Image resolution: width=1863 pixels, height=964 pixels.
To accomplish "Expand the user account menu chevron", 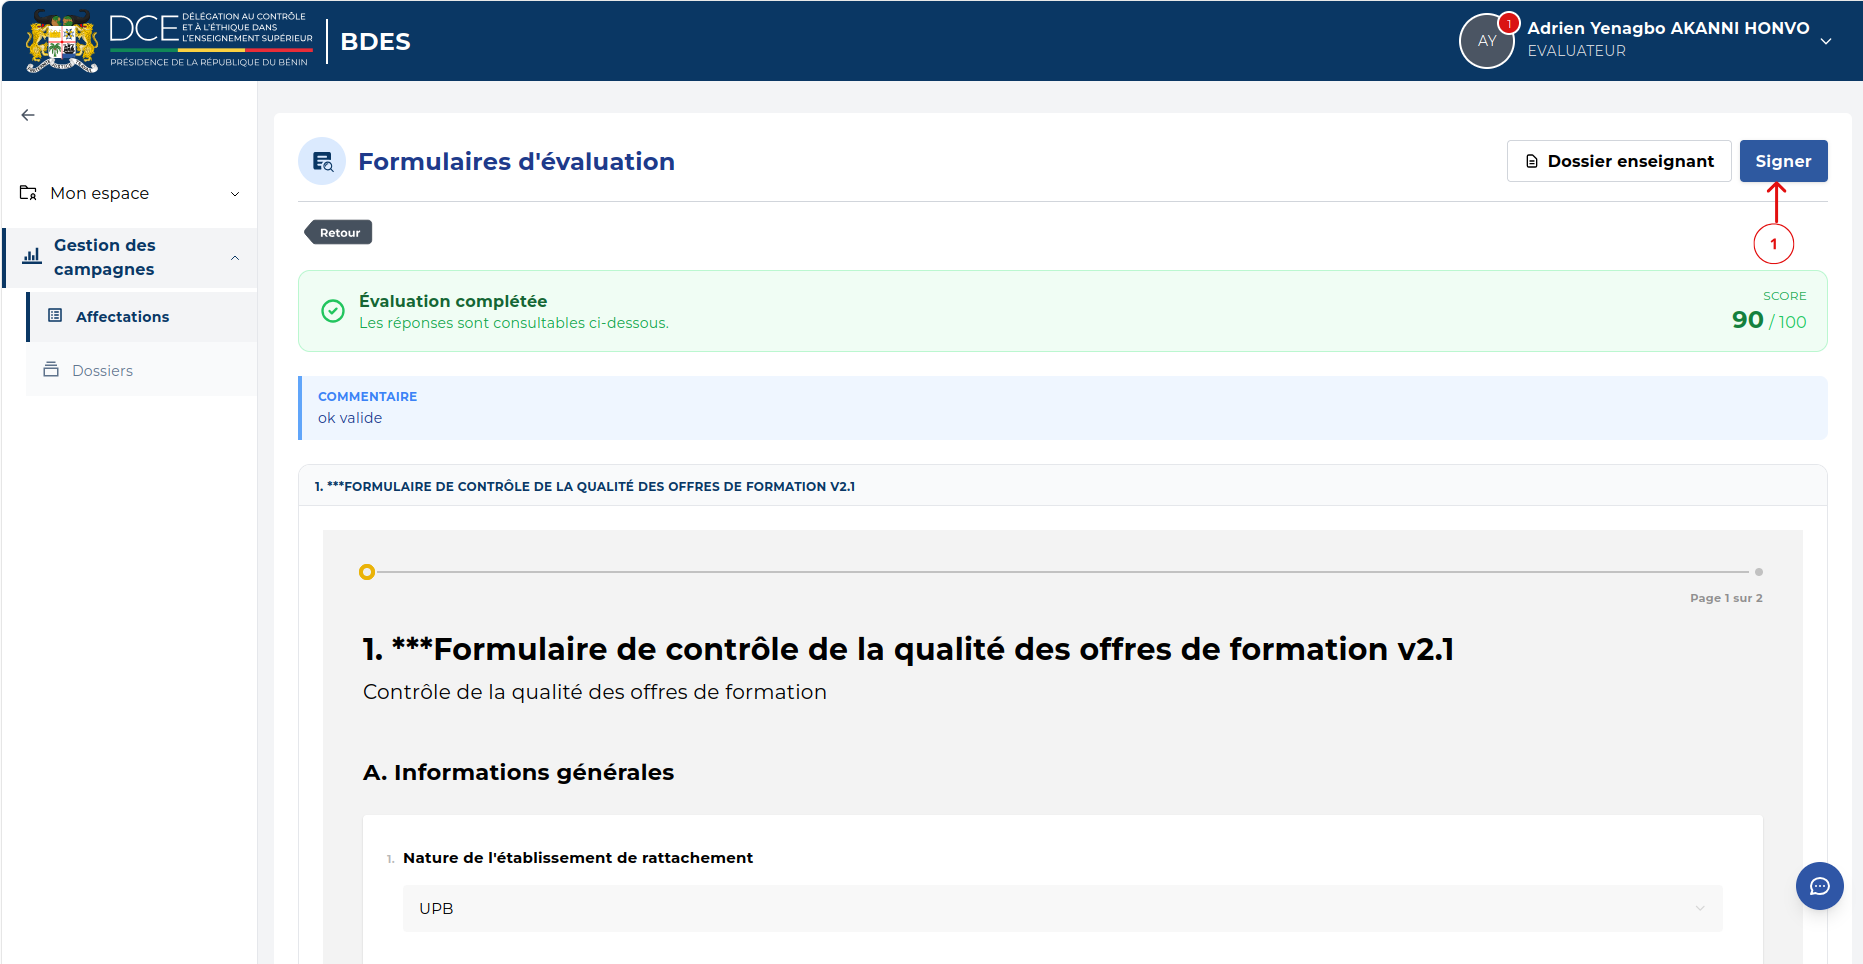I will click(1826, 41).
